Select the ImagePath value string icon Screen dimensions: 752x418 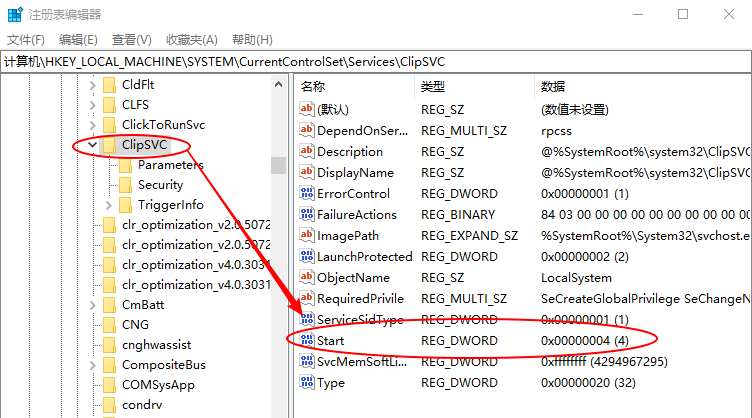tap(307, 236)
